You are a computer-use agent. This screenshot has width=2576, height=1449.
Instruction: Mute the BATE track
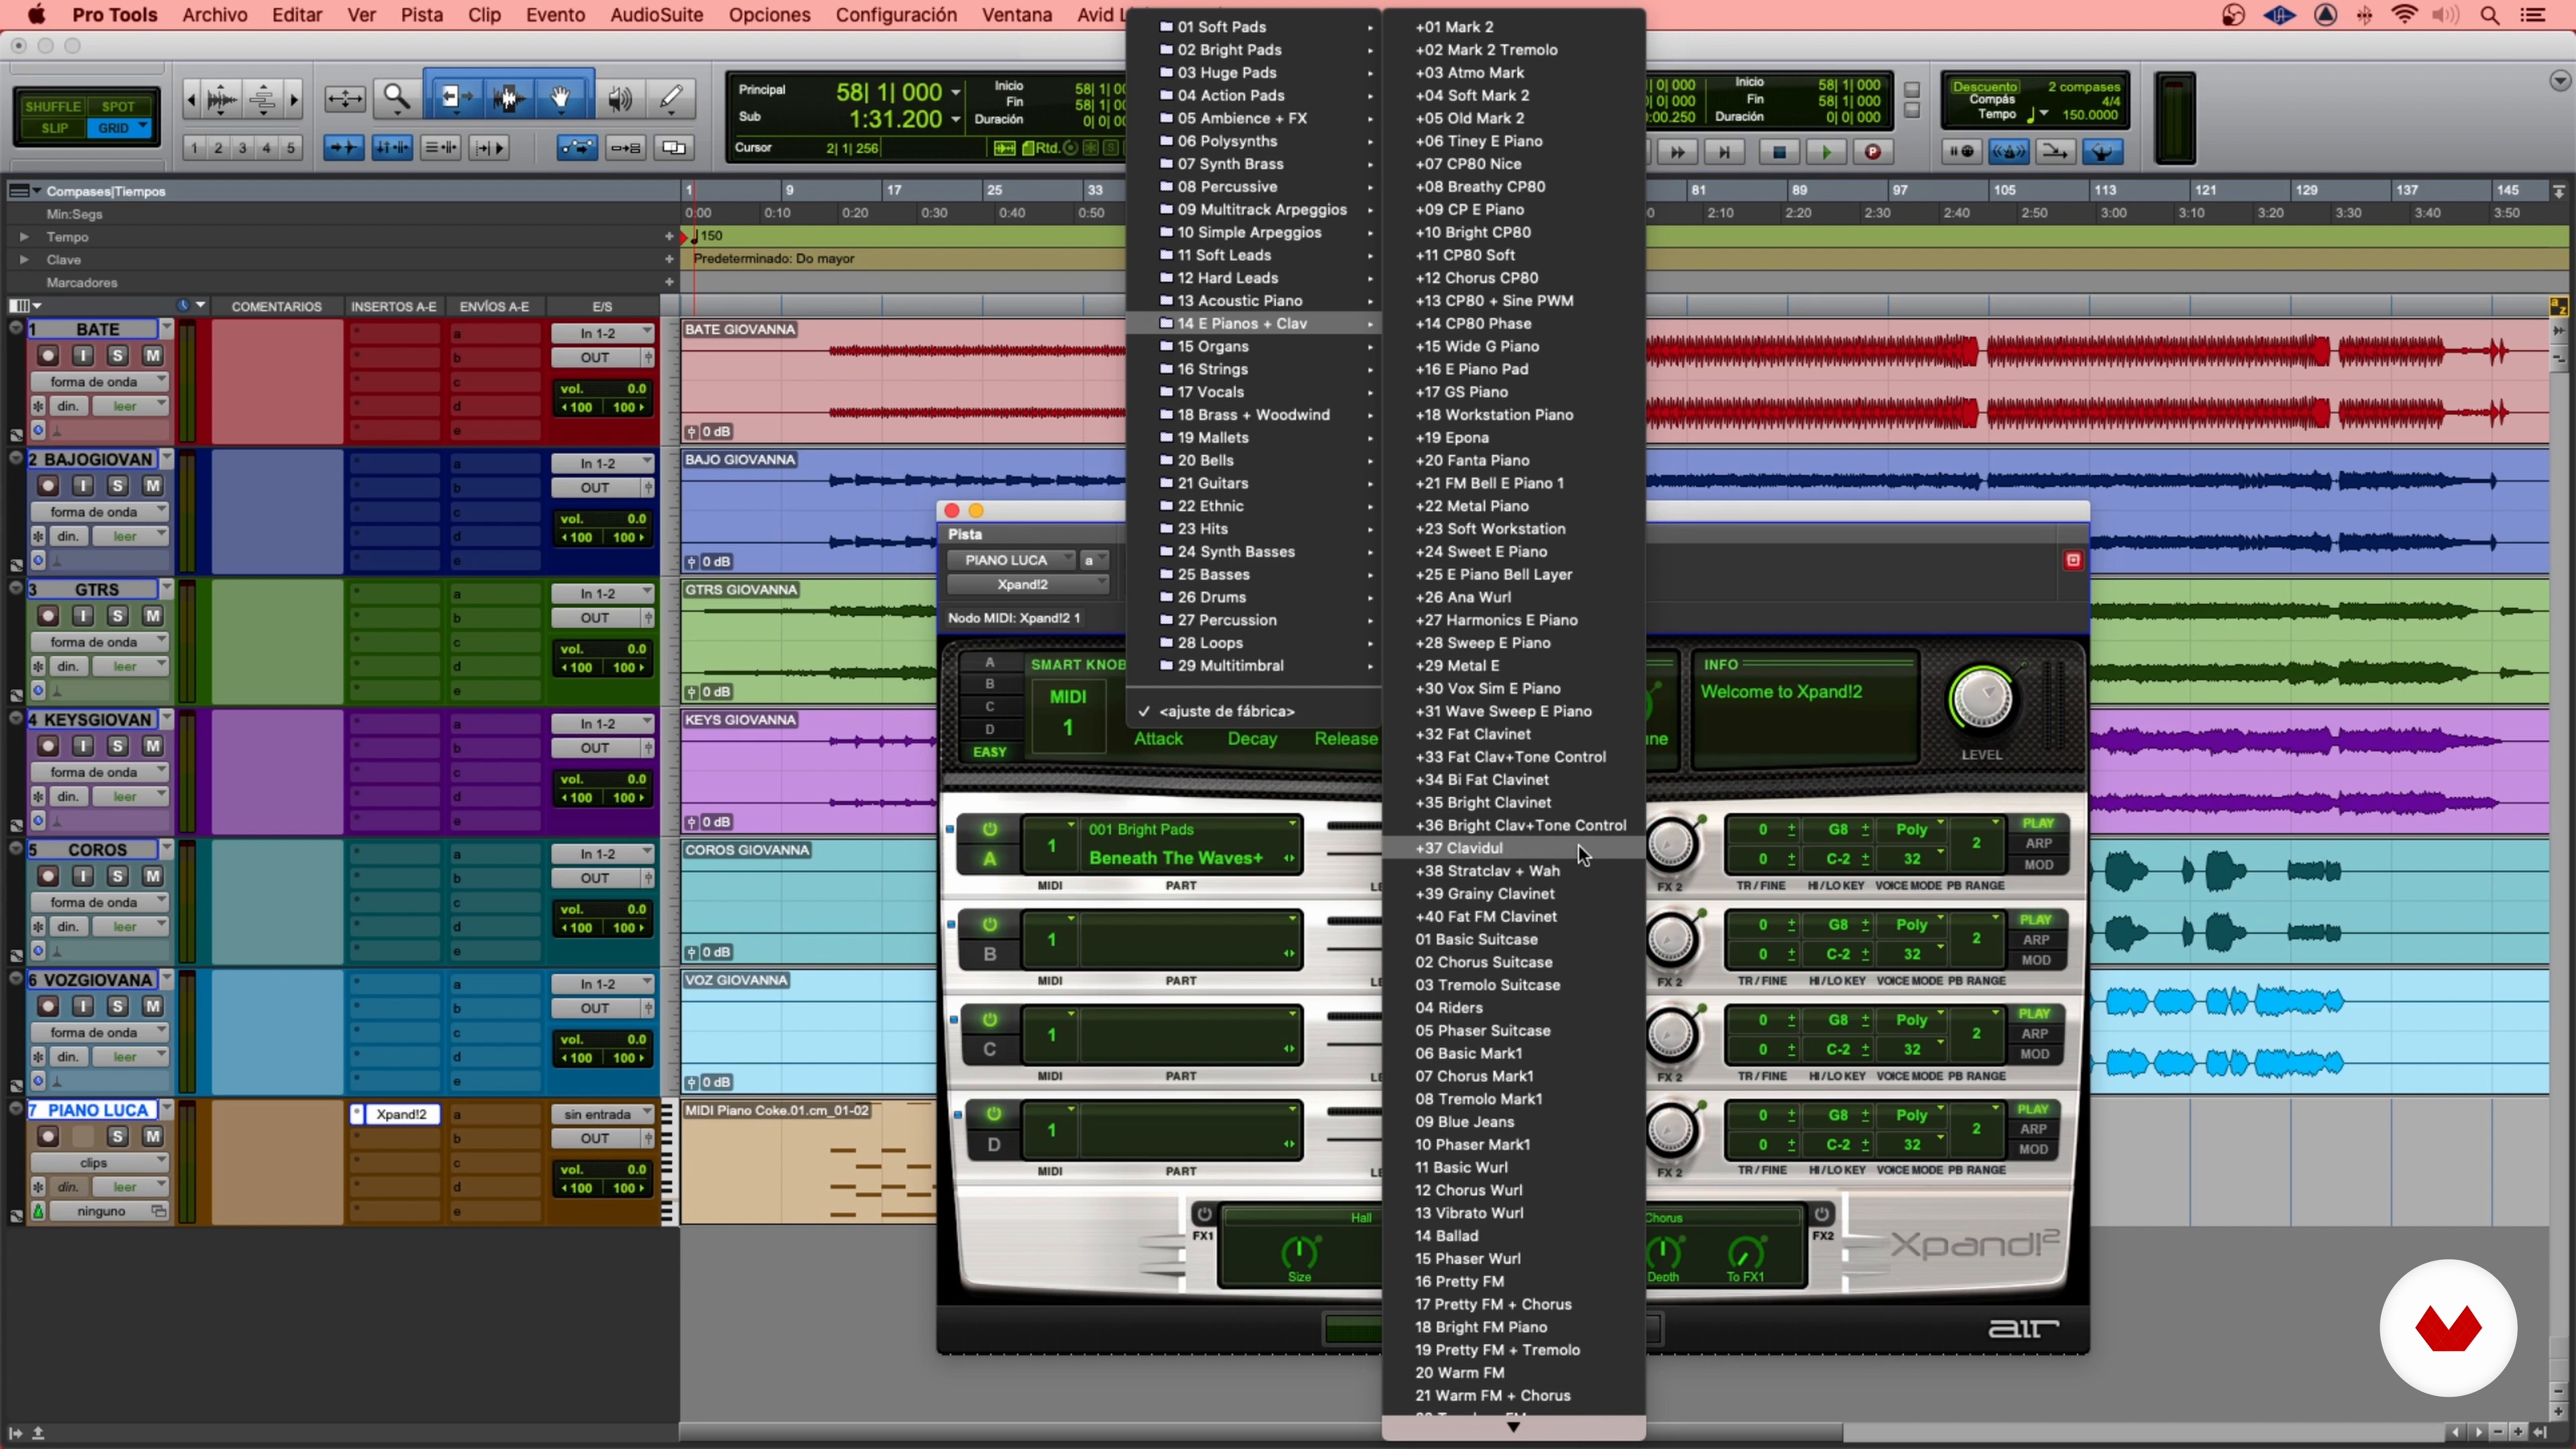152,355
